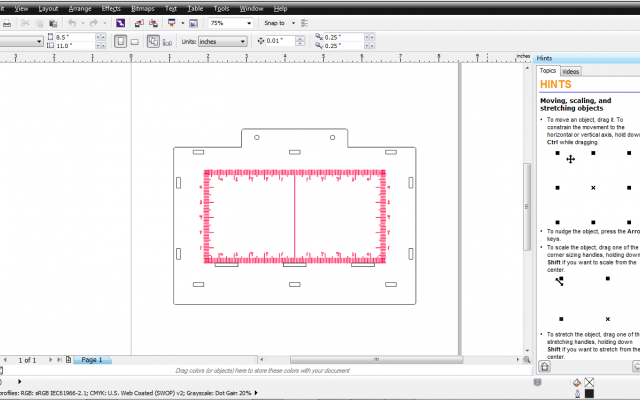This screenshot has height=400, width=640.
Task: Open the Redo history dropdown arrow
Action: tap(104, 23)
